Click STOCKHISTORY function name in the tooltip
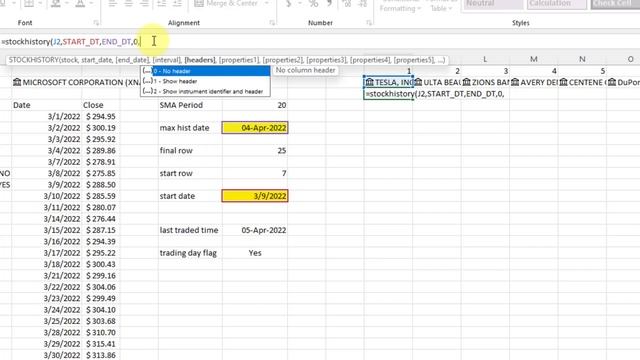The height and width of the screenshot is (360, 640). (34, 60)
